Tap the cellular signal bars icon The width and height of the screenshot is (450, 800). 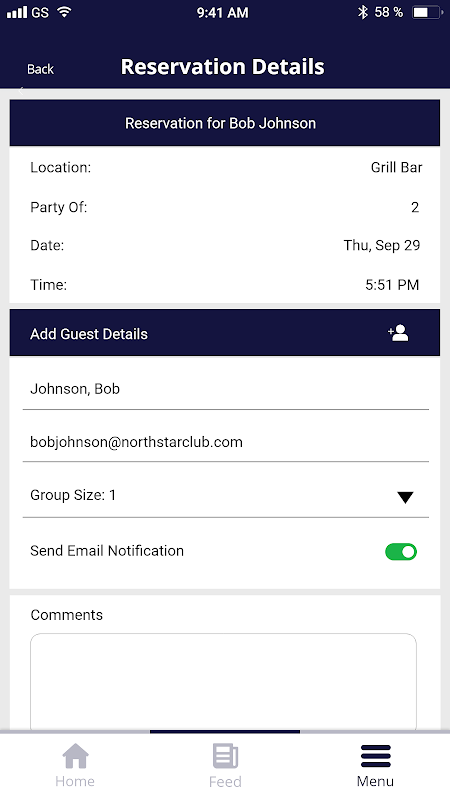coord(17,12)
